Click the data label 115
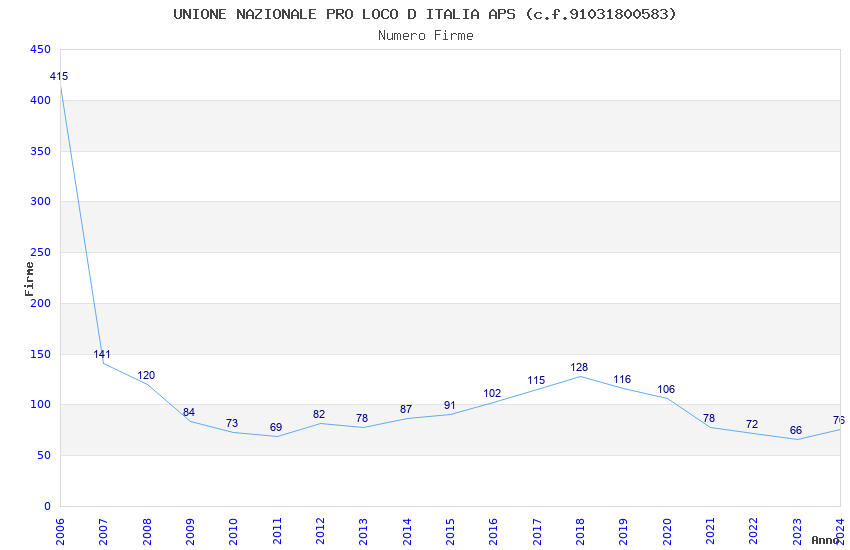This screenshot has height=550, width=850. tap(536, 380)
